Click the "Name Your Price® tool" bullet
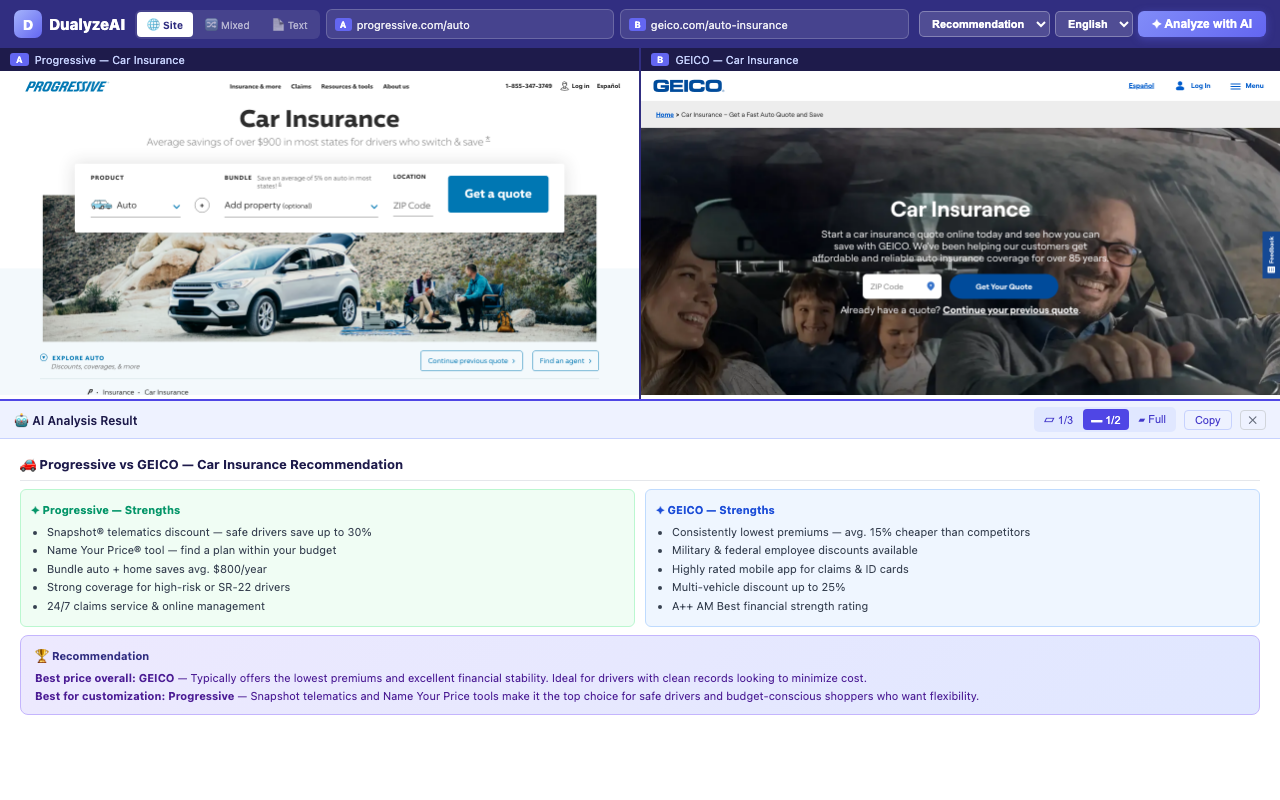The image size is (1280, 800). pyautogui.click(x=192, y=550)
